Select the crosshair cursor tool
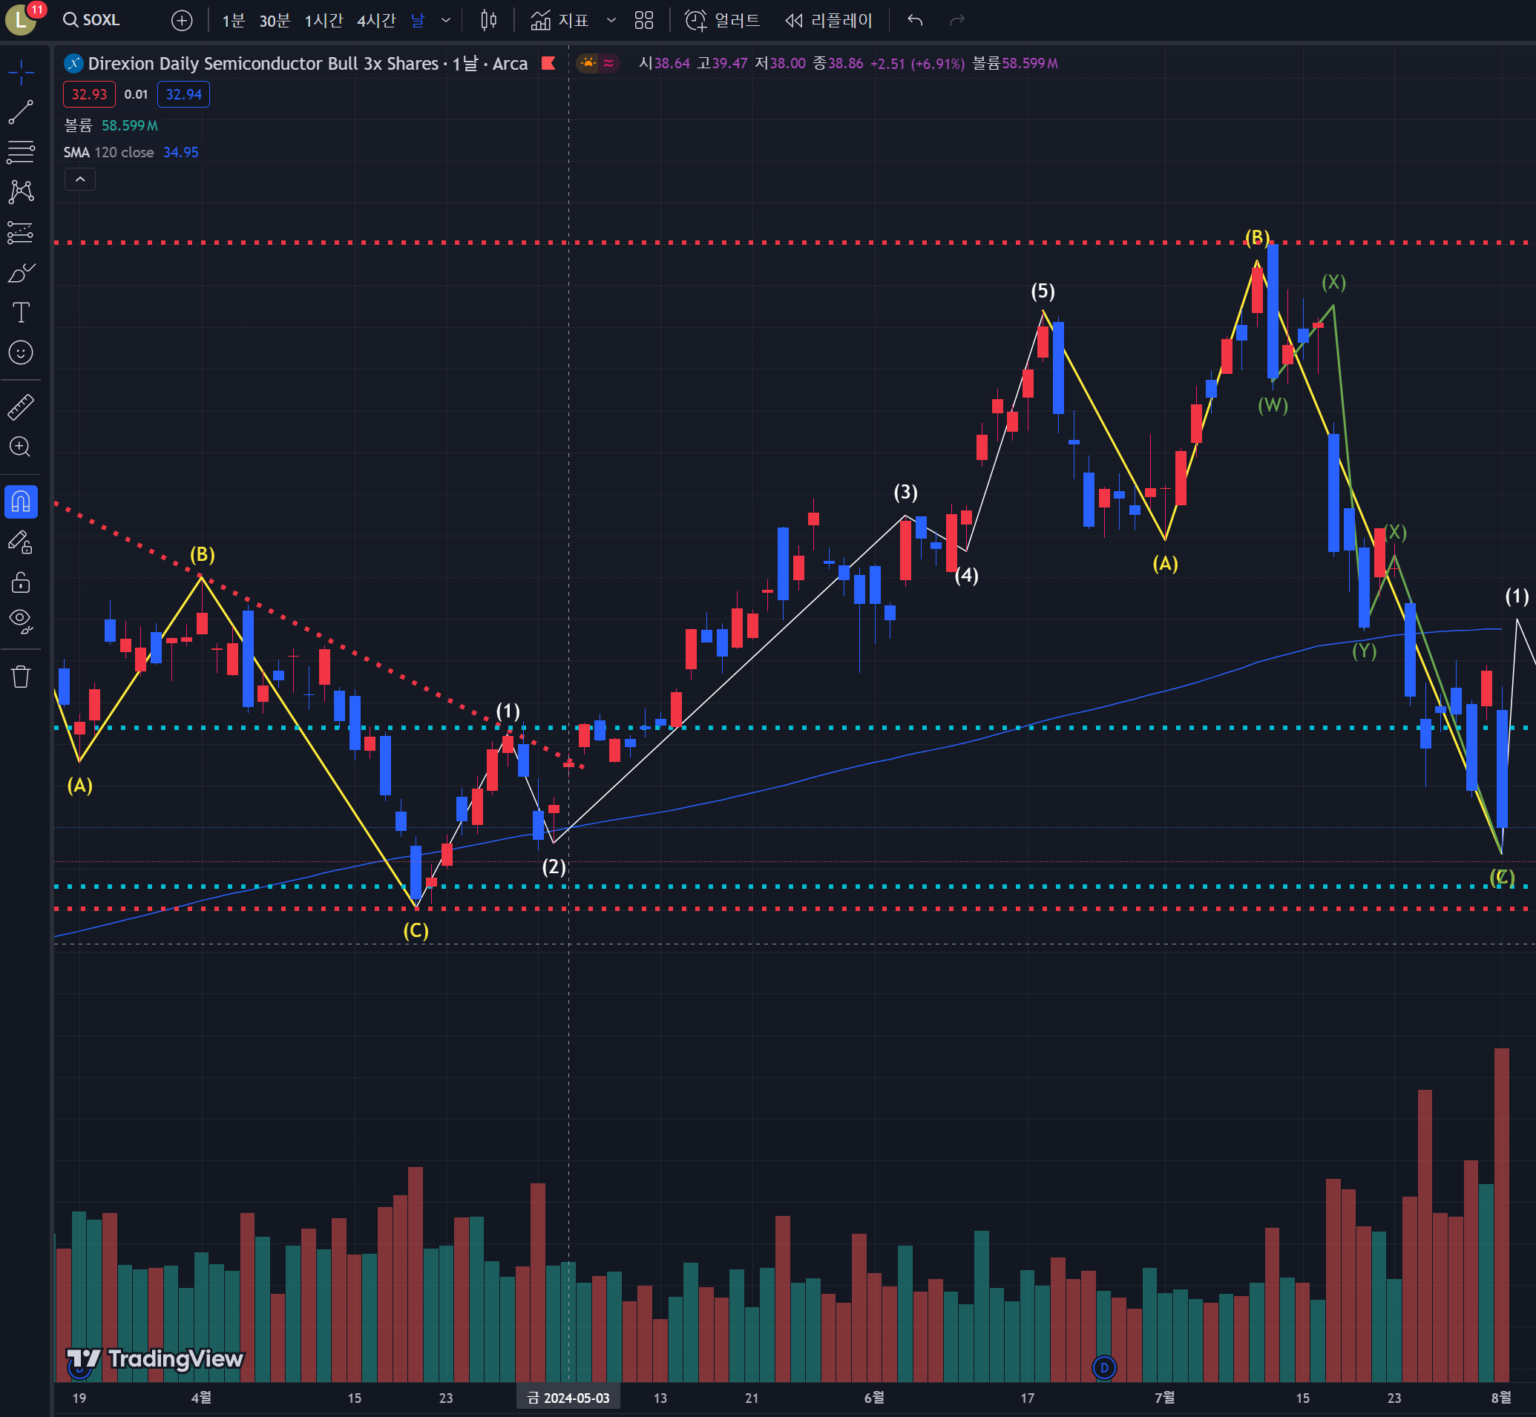The image size is (1536, 1417). (x=21, y=72)
